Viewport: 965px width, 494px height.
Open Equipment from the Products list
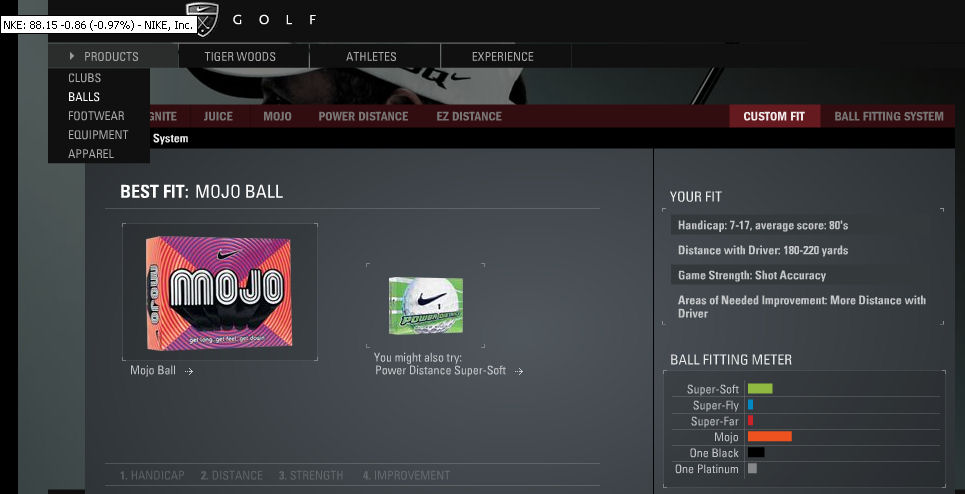coord(98,135)
